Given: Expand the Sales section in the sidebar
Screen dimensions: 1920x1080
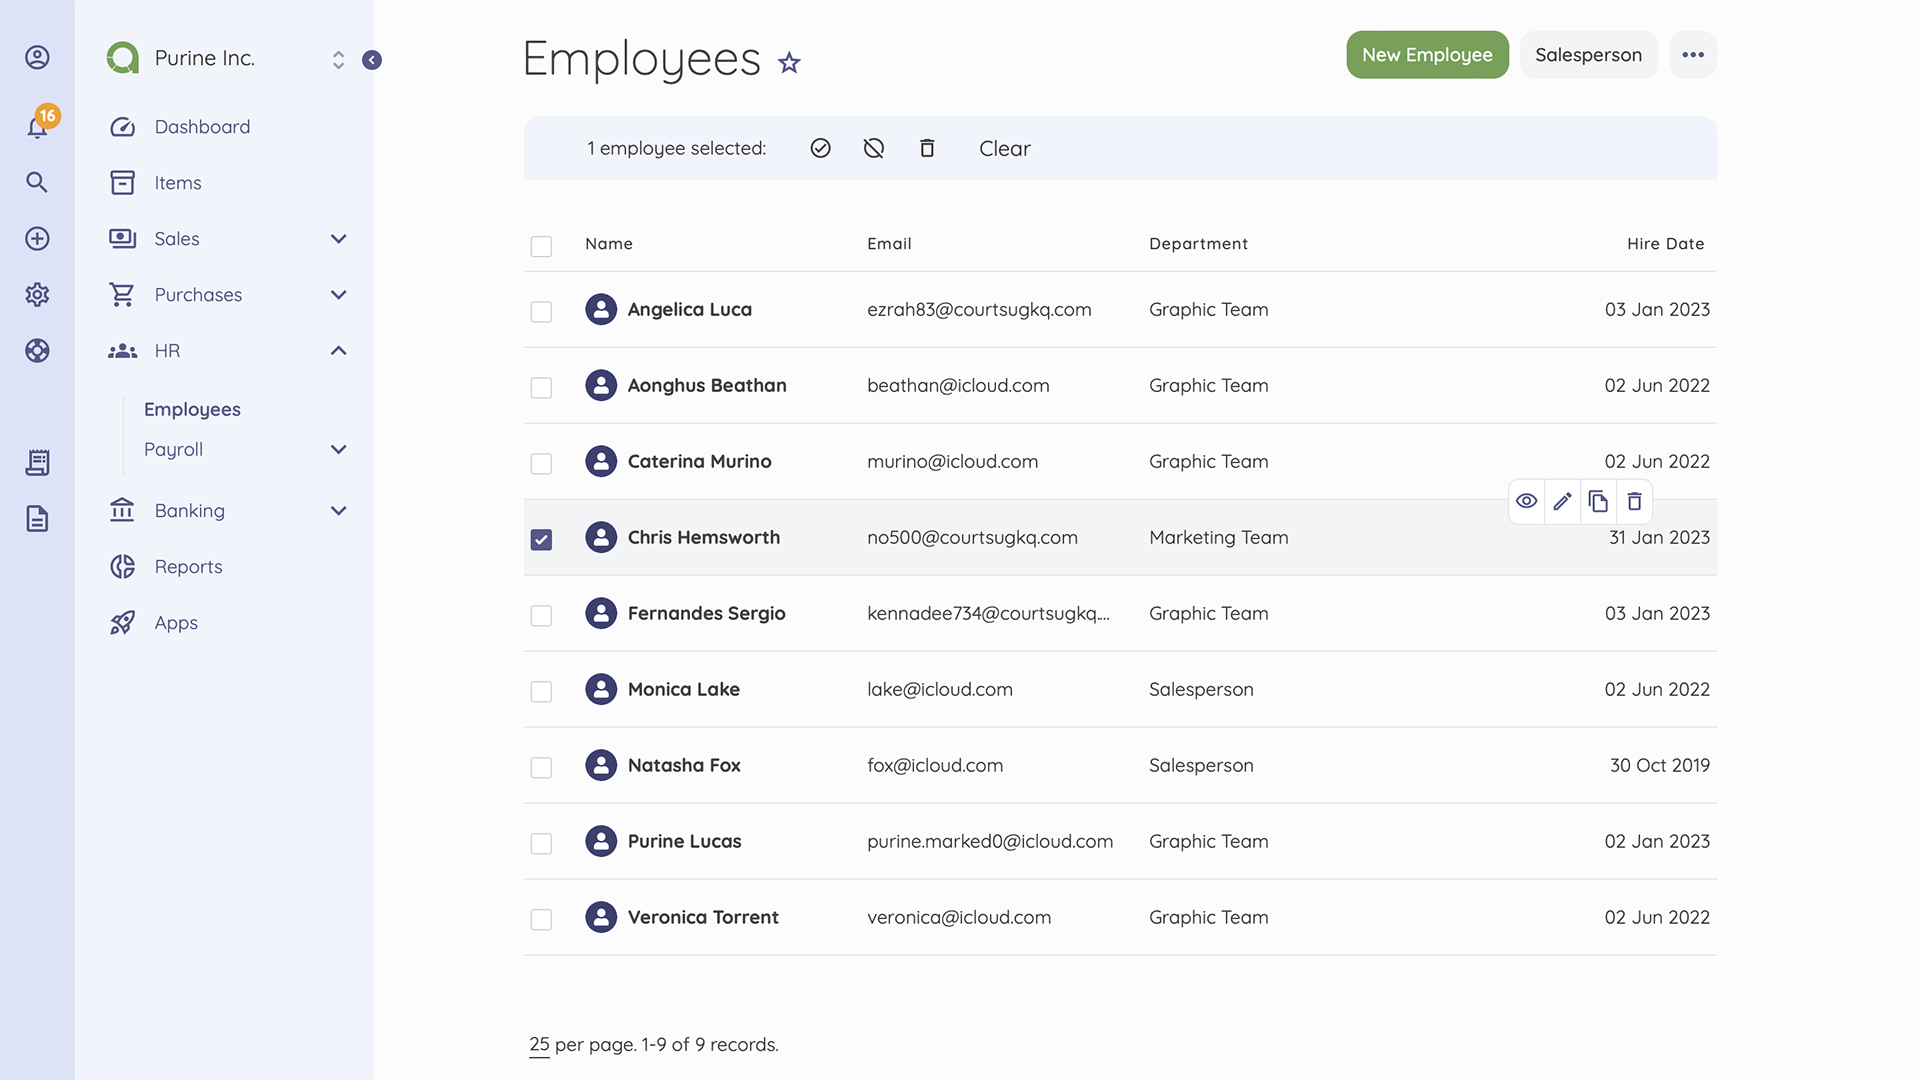Looking at the screenshot, I should (x=338, y=239).
